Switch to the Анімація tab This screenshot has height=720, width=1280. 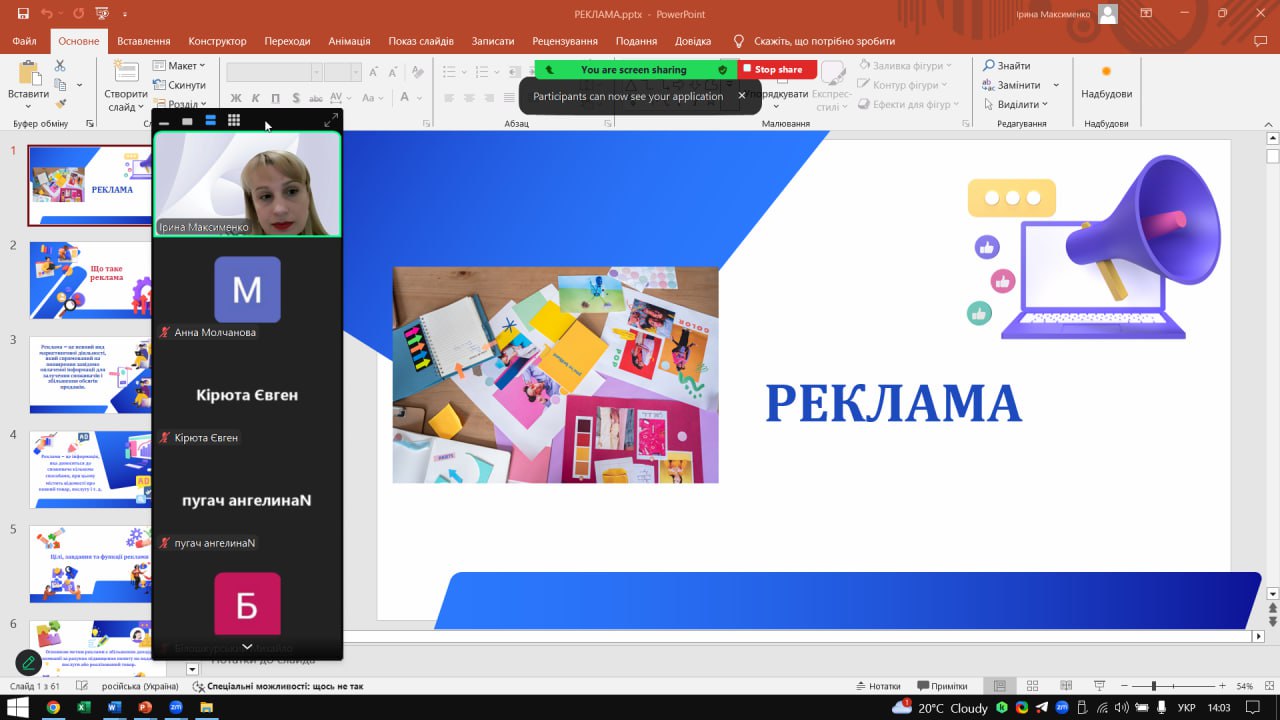(x=349, y=41)
